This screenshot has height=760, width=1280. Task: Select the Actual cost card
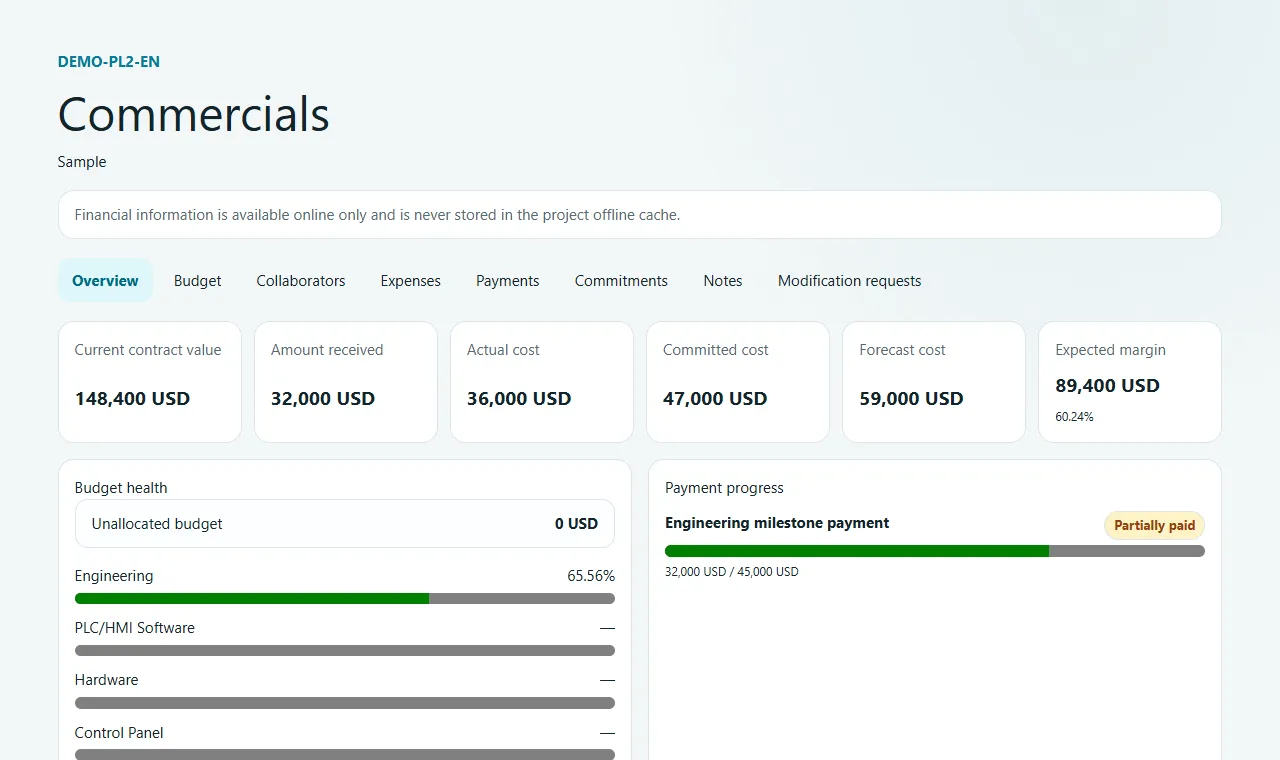(x=542, y=382)
